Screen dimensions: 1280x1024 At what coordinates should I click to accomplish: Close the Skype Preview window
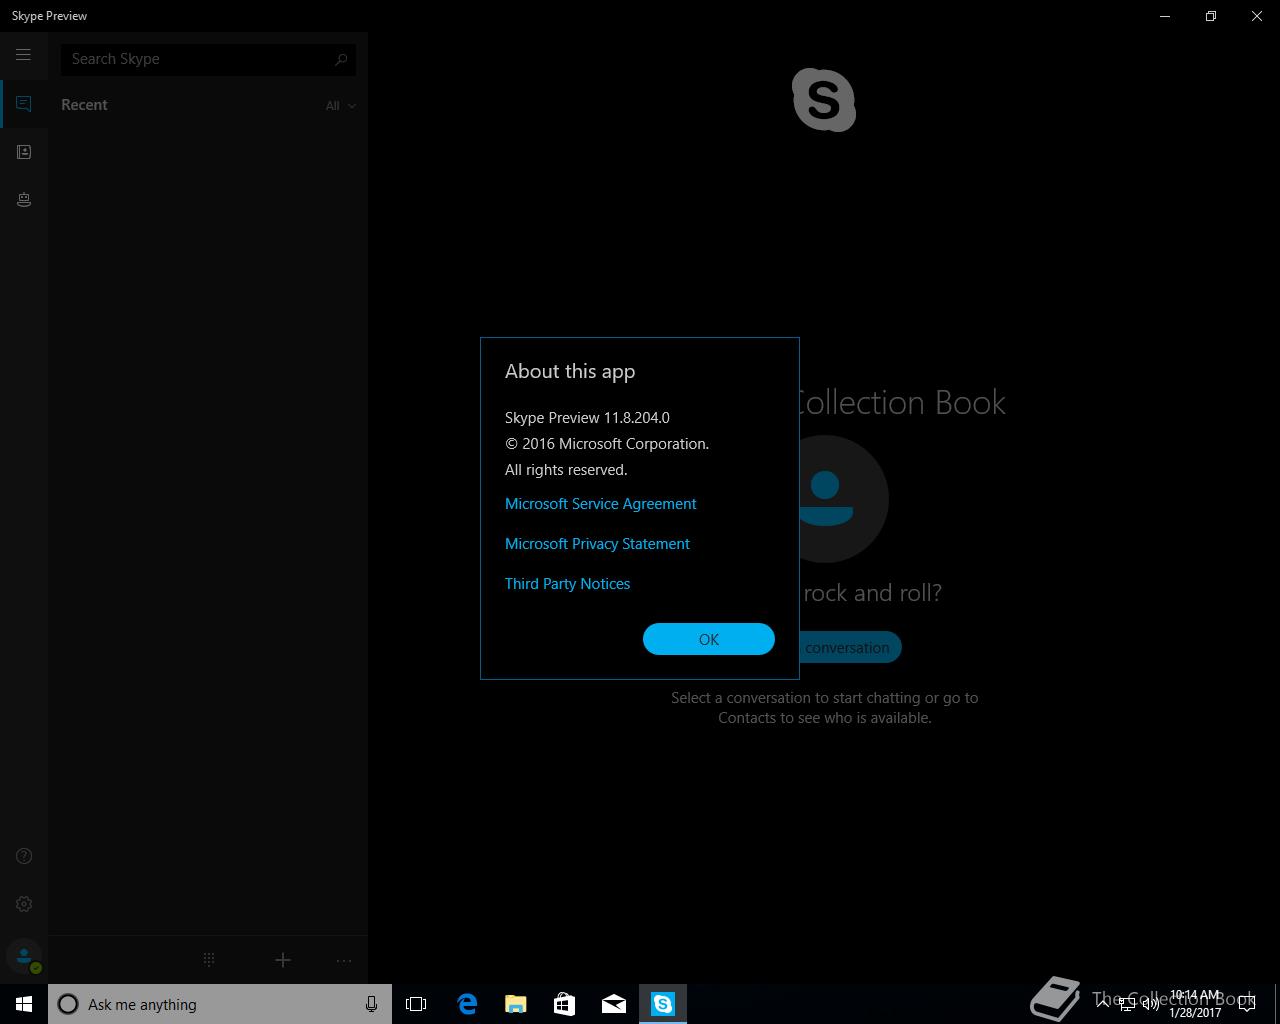[x=1257, y=16]
